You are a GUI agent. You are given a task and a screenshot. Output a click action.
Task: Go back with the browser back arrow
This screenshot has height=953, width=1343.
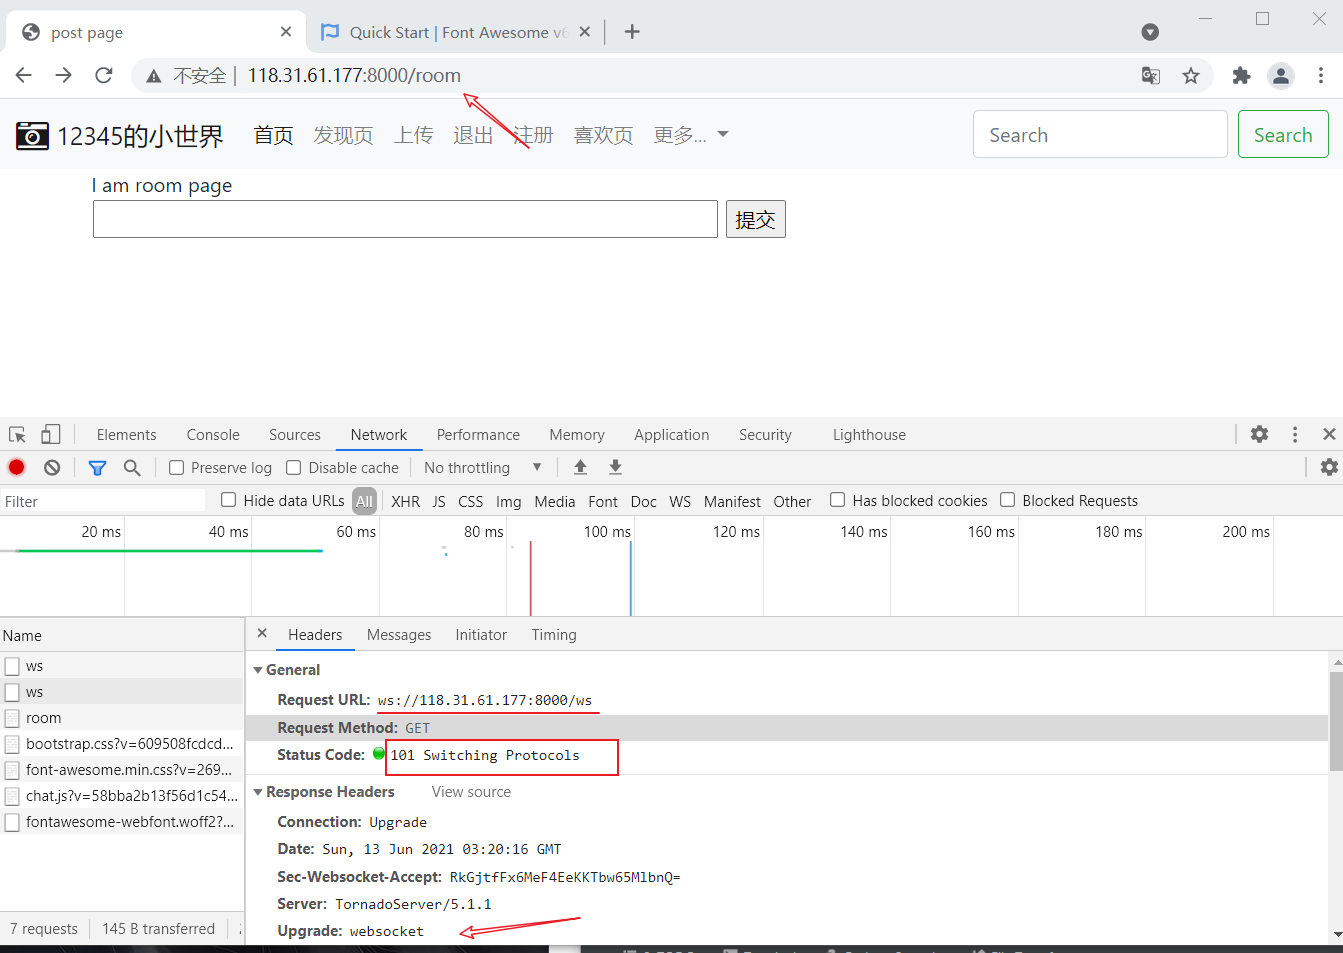tap(24, 75)
